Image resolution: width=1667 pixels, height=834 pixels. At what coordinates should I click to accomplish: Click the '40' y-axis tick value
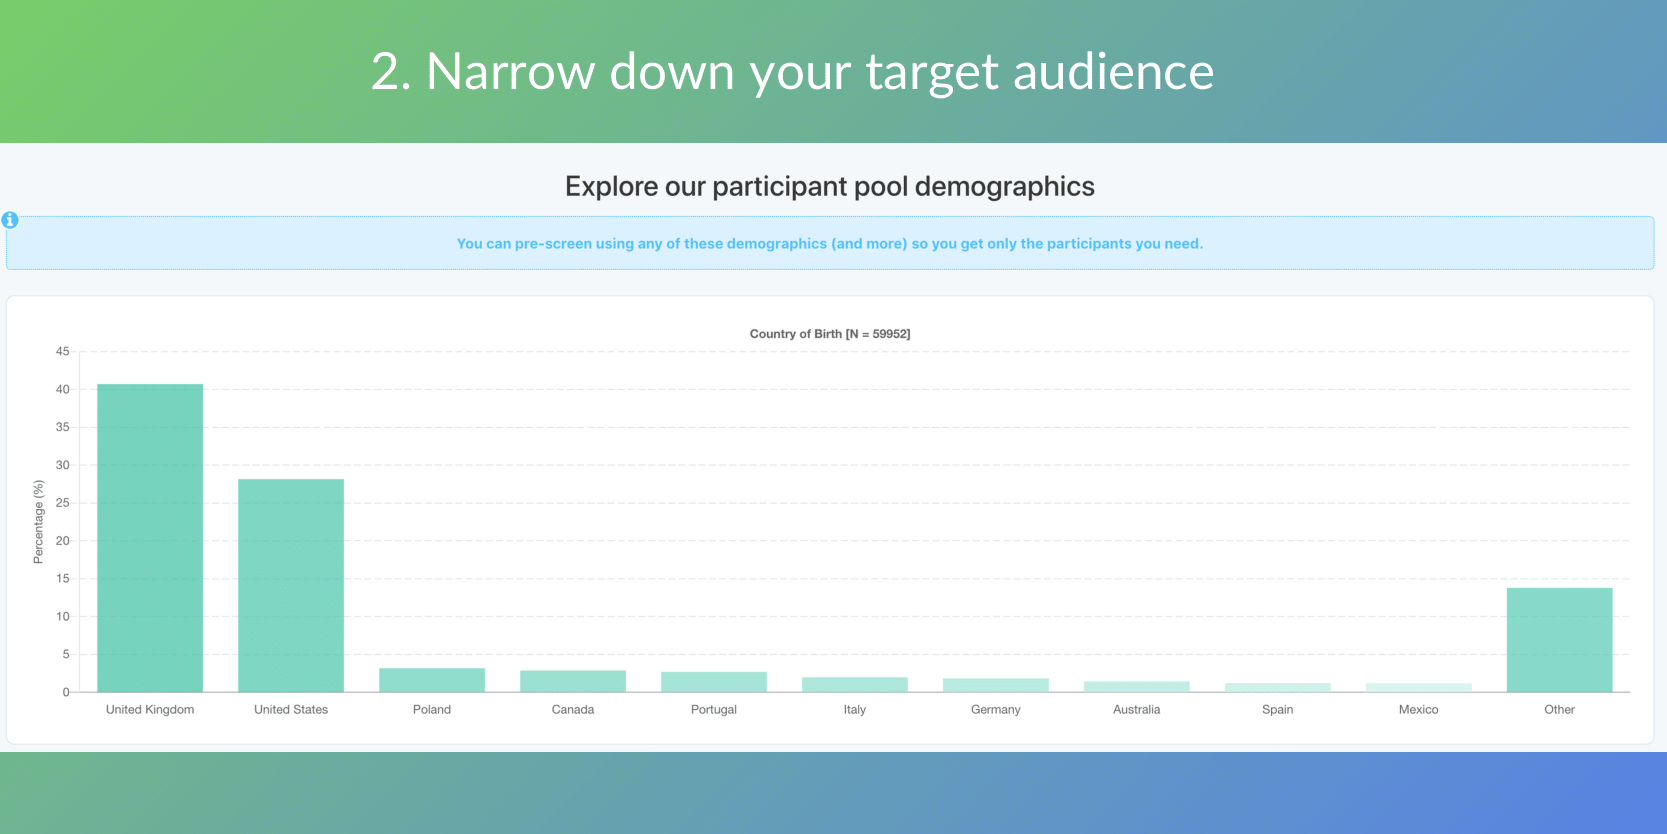pyautogui.click(x=63, y=389)
